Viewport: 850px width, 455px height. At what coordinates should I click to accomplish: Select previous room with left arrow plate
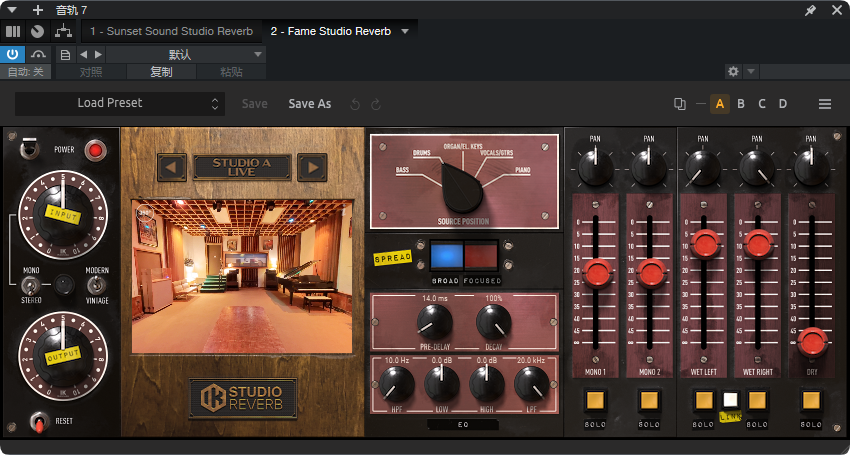[x=172, y=167]
